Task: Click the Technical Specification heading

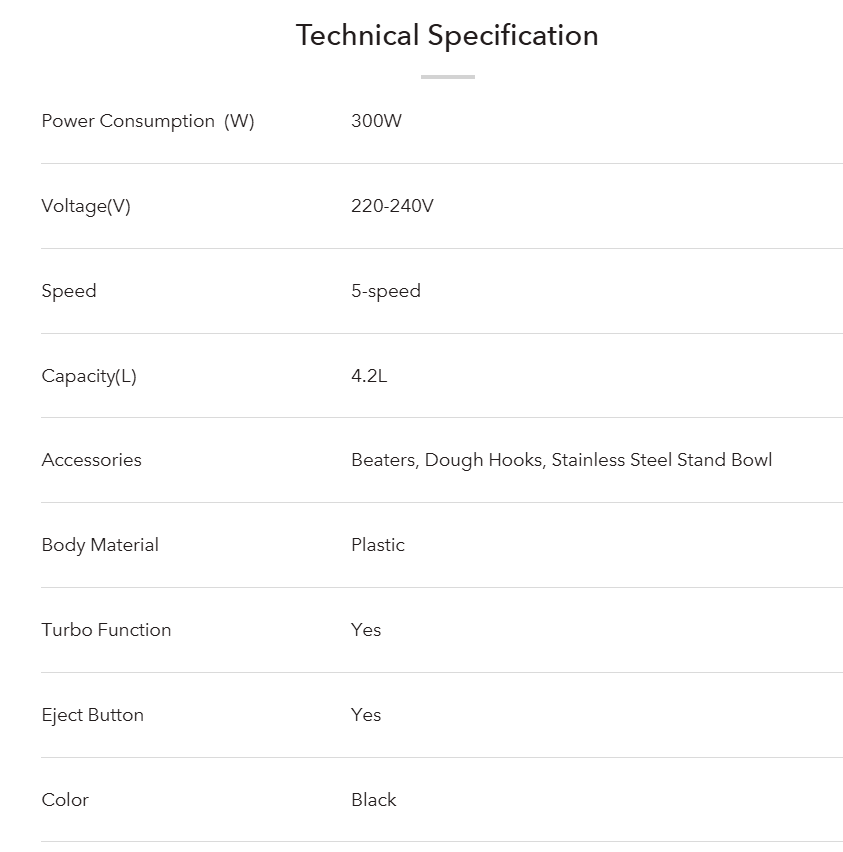Action: point(447,36)
